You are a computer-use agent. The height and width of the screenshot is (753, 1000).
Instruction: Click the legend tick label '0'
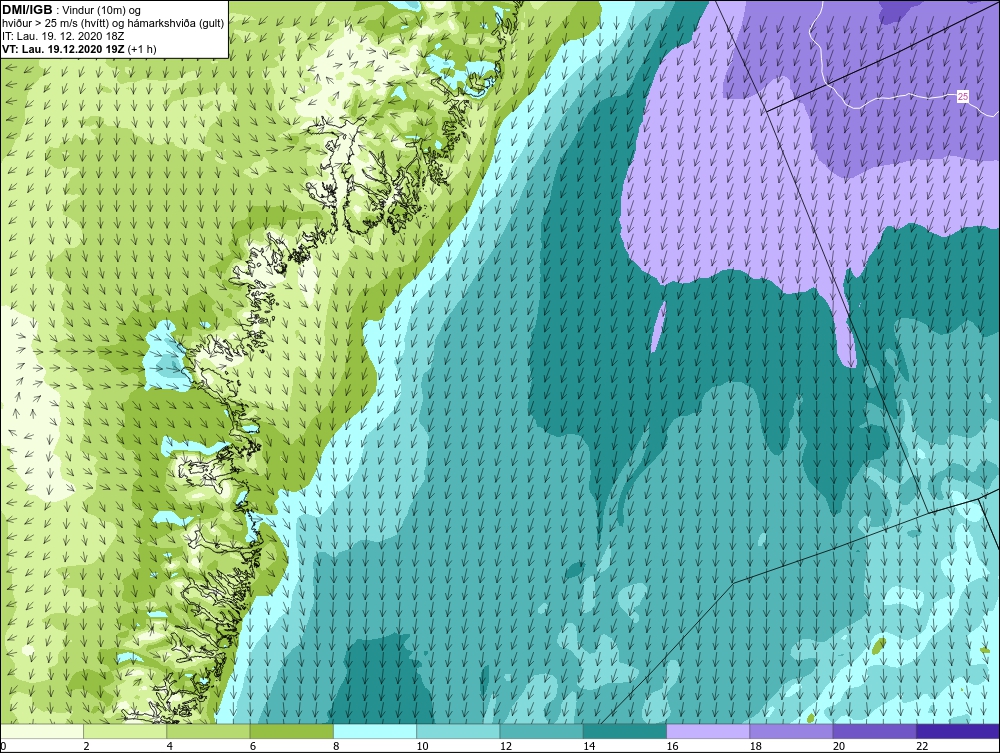(3, 747)
